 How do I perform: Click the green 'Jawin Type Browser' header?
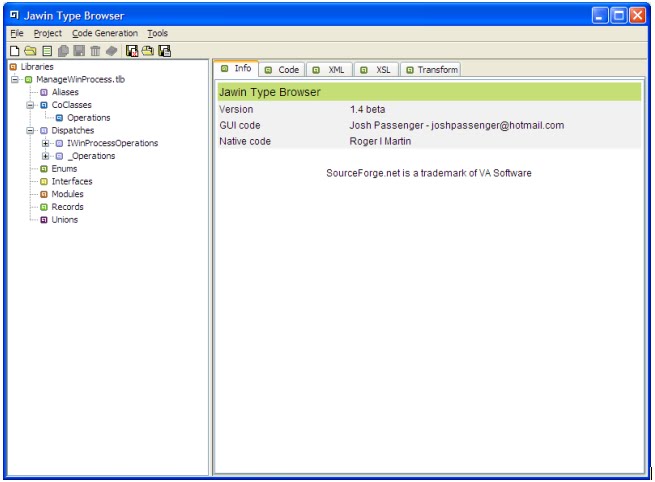point(429,92)
